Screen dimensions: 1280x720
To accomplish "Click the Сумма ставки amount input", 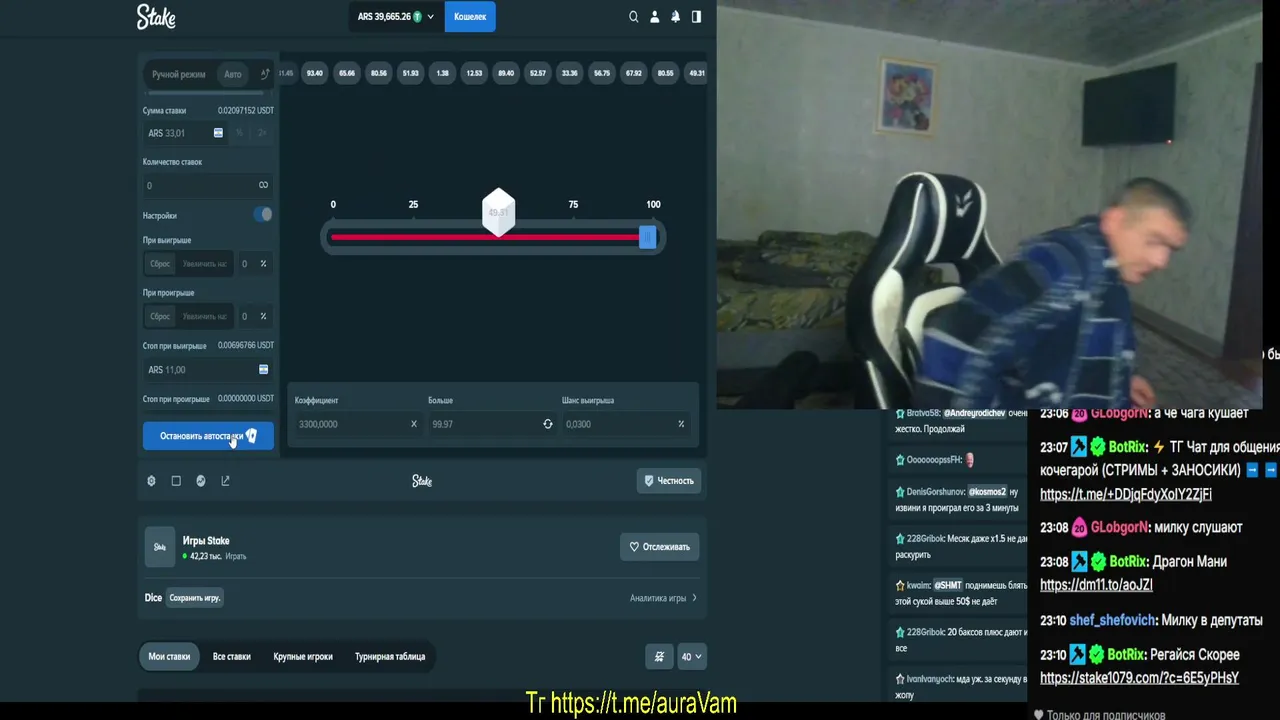I will 185,133.
